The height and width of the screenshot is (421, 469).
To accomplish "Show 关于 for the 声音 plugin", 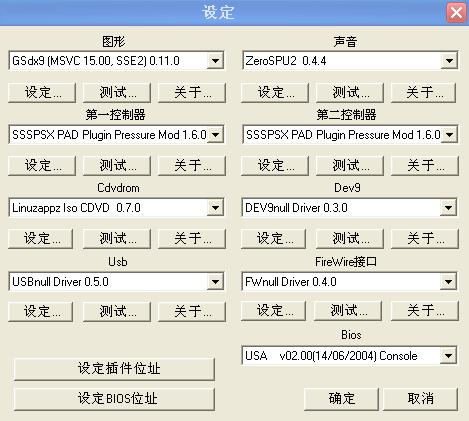I will coord(423,92).
